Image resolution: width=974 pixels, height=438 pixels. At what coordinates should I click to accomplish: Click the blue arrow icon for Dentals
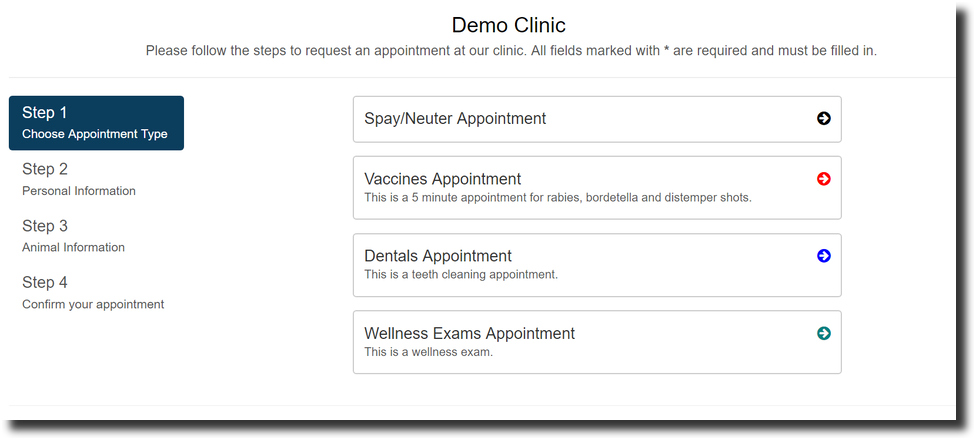823,256
